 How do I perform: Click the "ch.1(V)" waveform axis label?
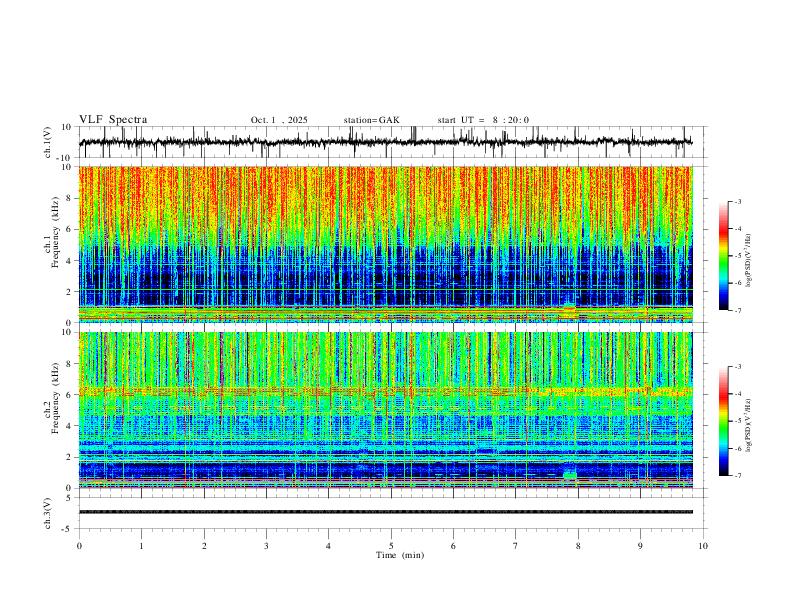pyautogui.click(x=48, y=142)
